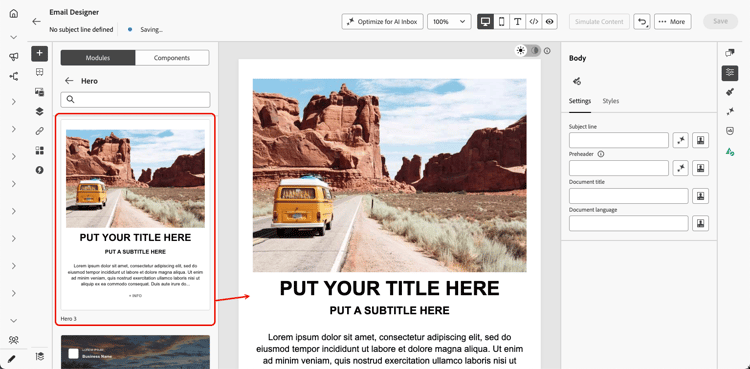Click into the Subject line input
This screenshot has height=369, width=750.
pyautogui.click(x=619, y=140)
